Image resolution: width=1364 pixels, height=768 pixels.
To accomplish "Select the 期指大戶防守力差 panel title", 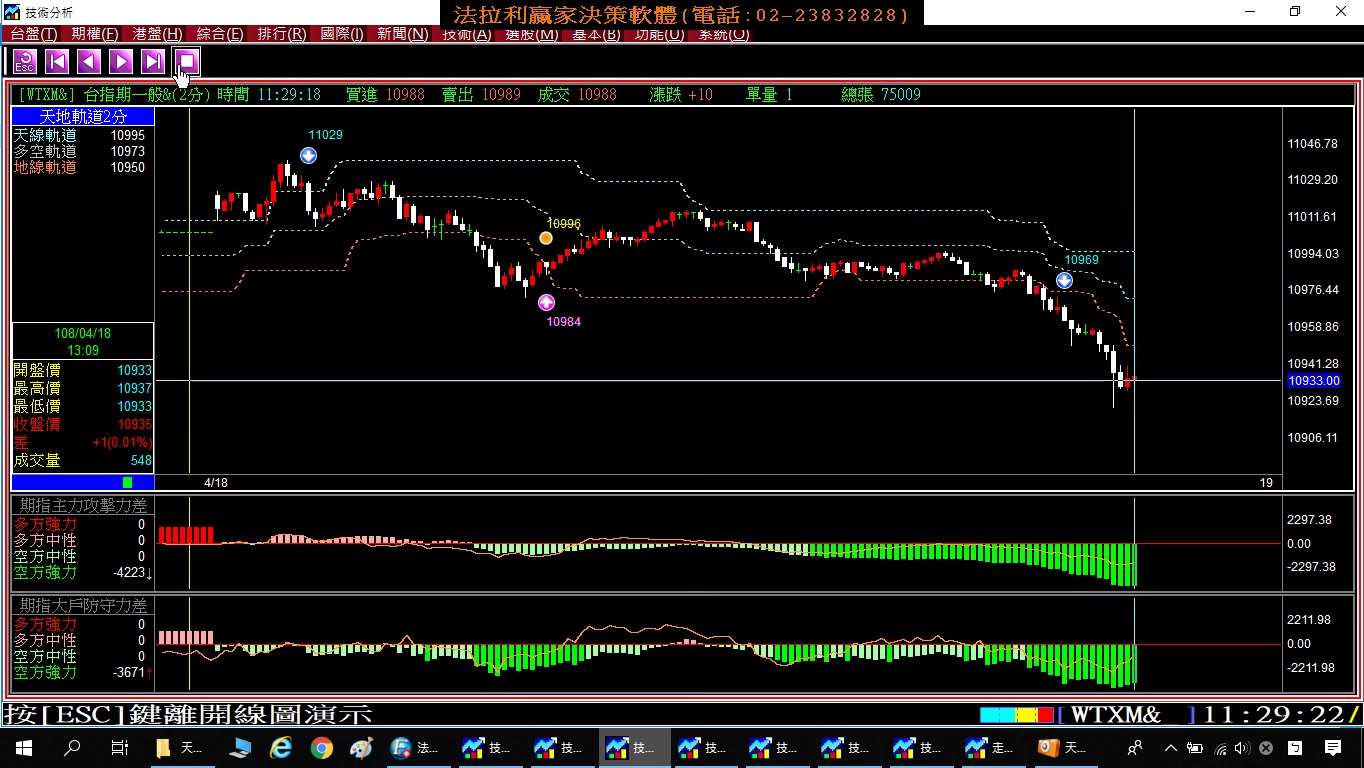I will tap(83, 606).
